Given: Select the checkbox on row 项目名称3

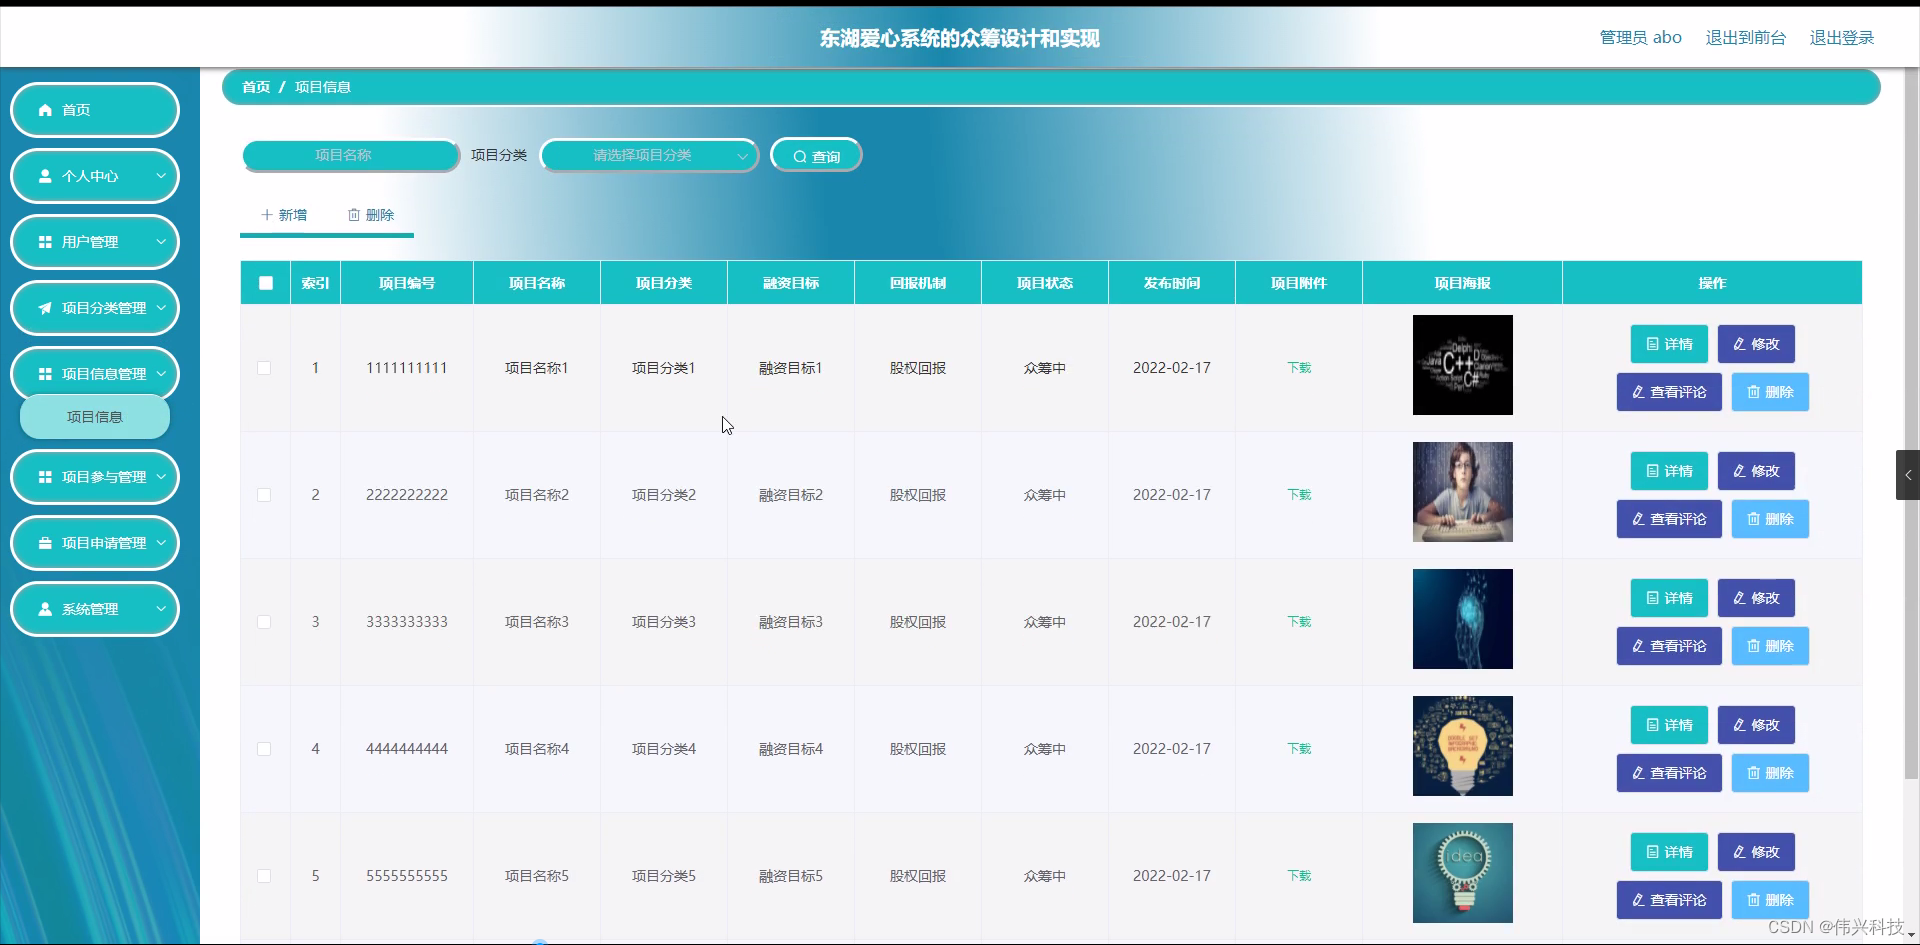Looking at the screenshot, I should [x=264, y=622].
